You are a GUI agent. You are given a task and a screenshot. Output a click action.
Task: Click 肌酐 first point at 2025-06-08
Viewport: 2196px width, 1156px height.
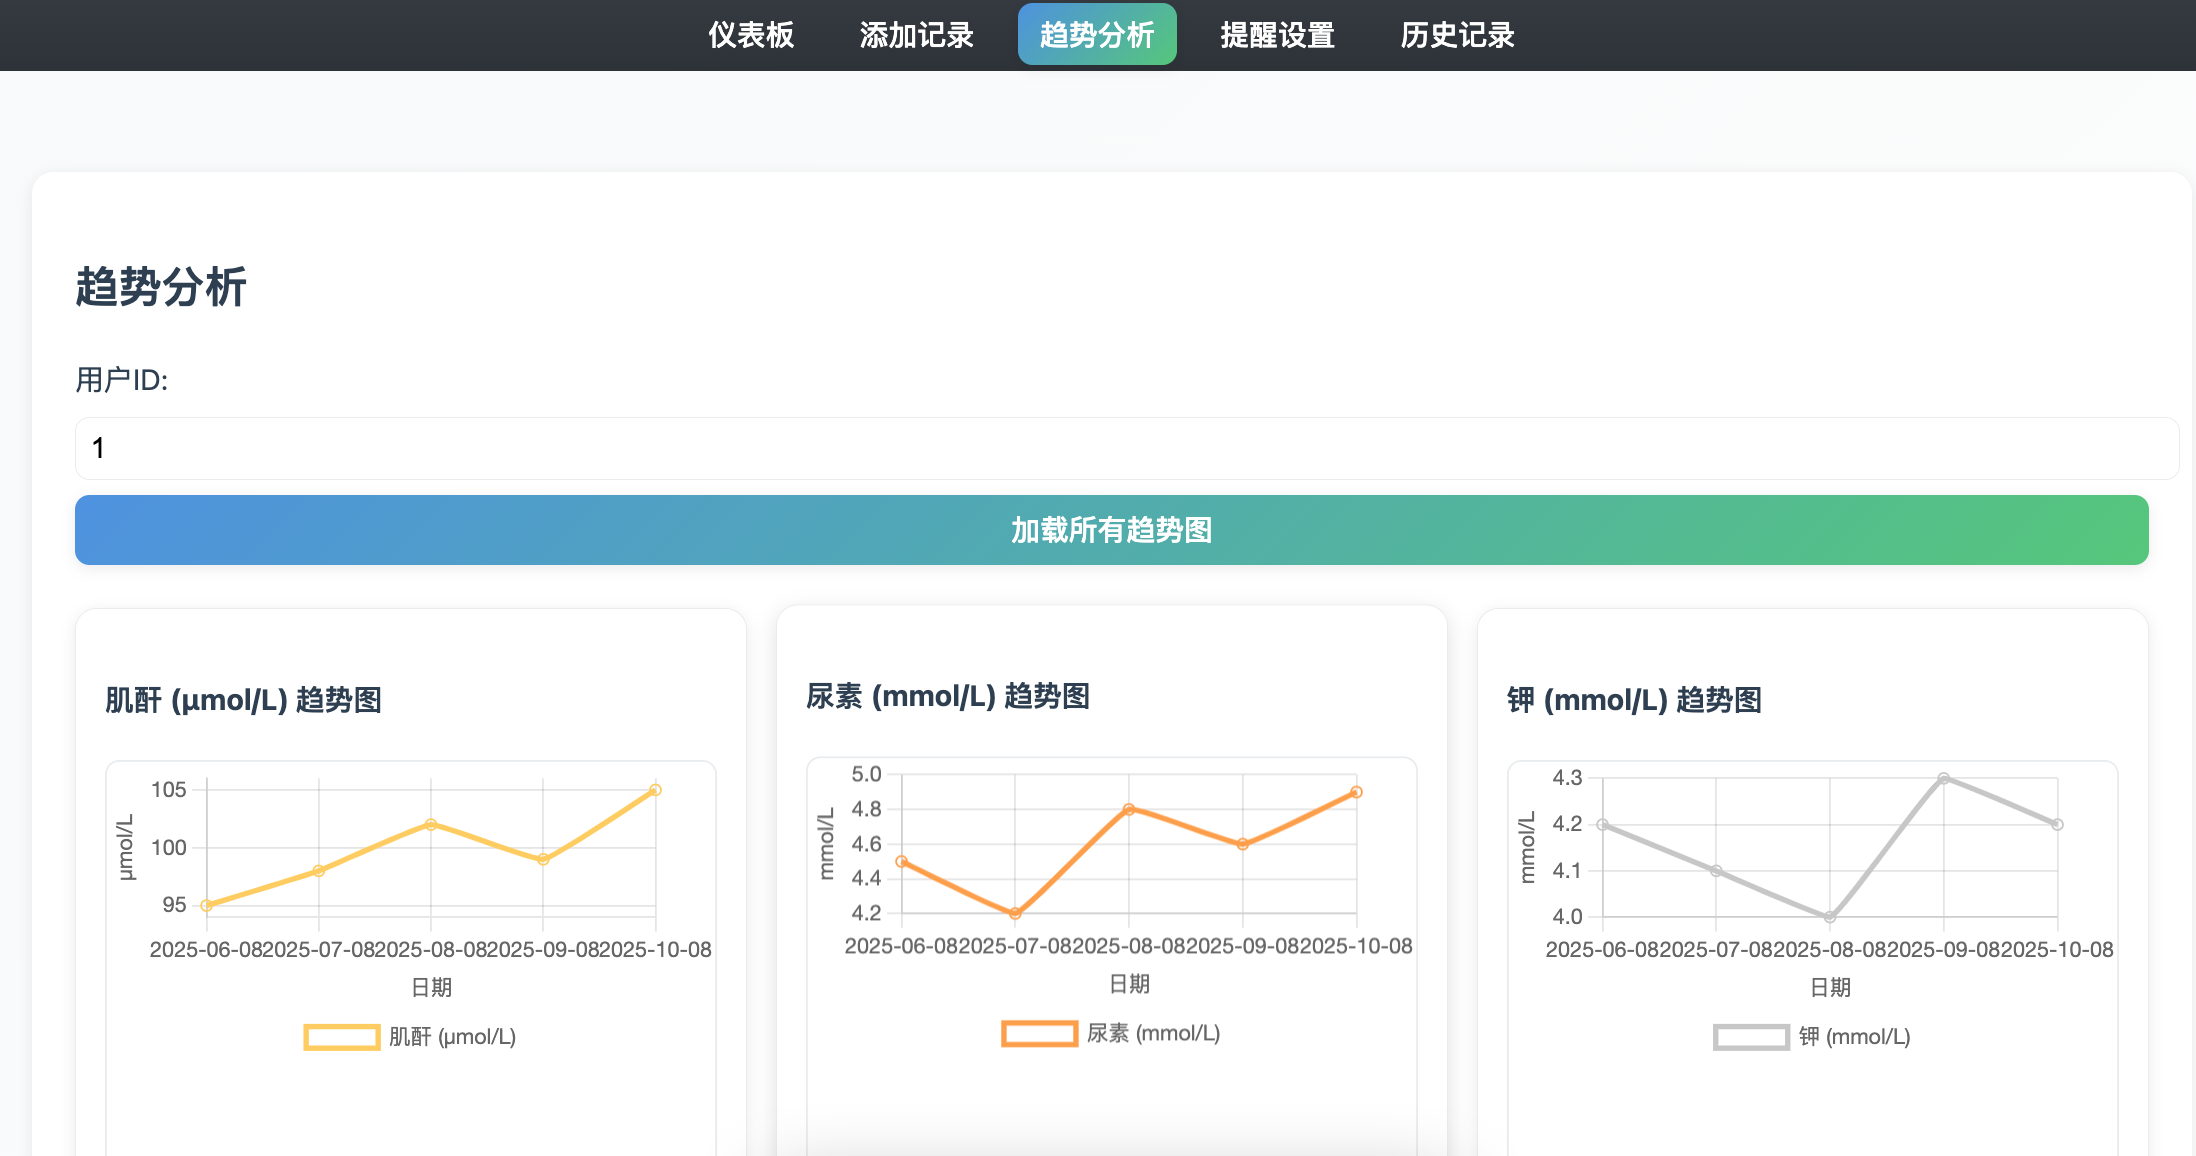point(207,906)
